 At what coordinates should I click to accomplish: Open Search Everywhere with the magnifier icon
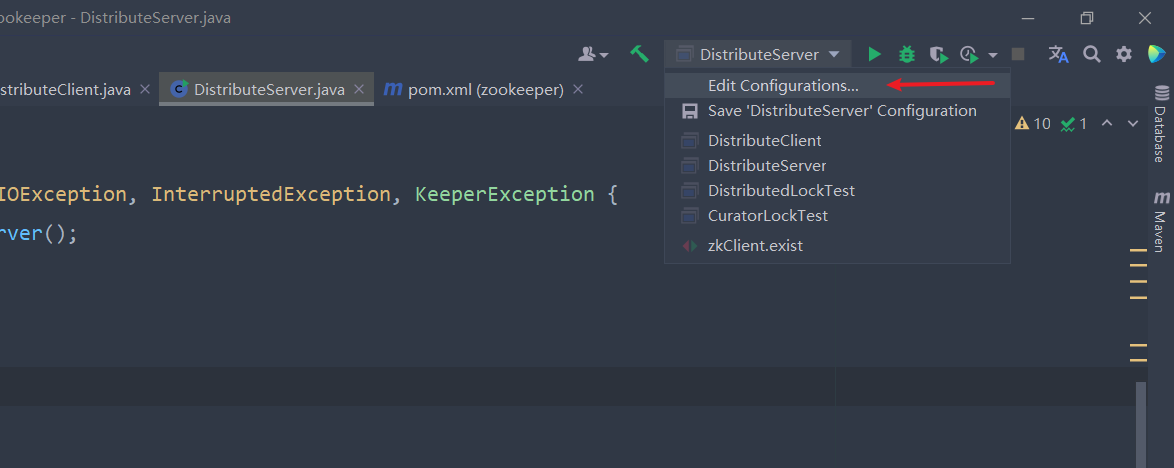pyautogui.click(x=1092, y=55)
